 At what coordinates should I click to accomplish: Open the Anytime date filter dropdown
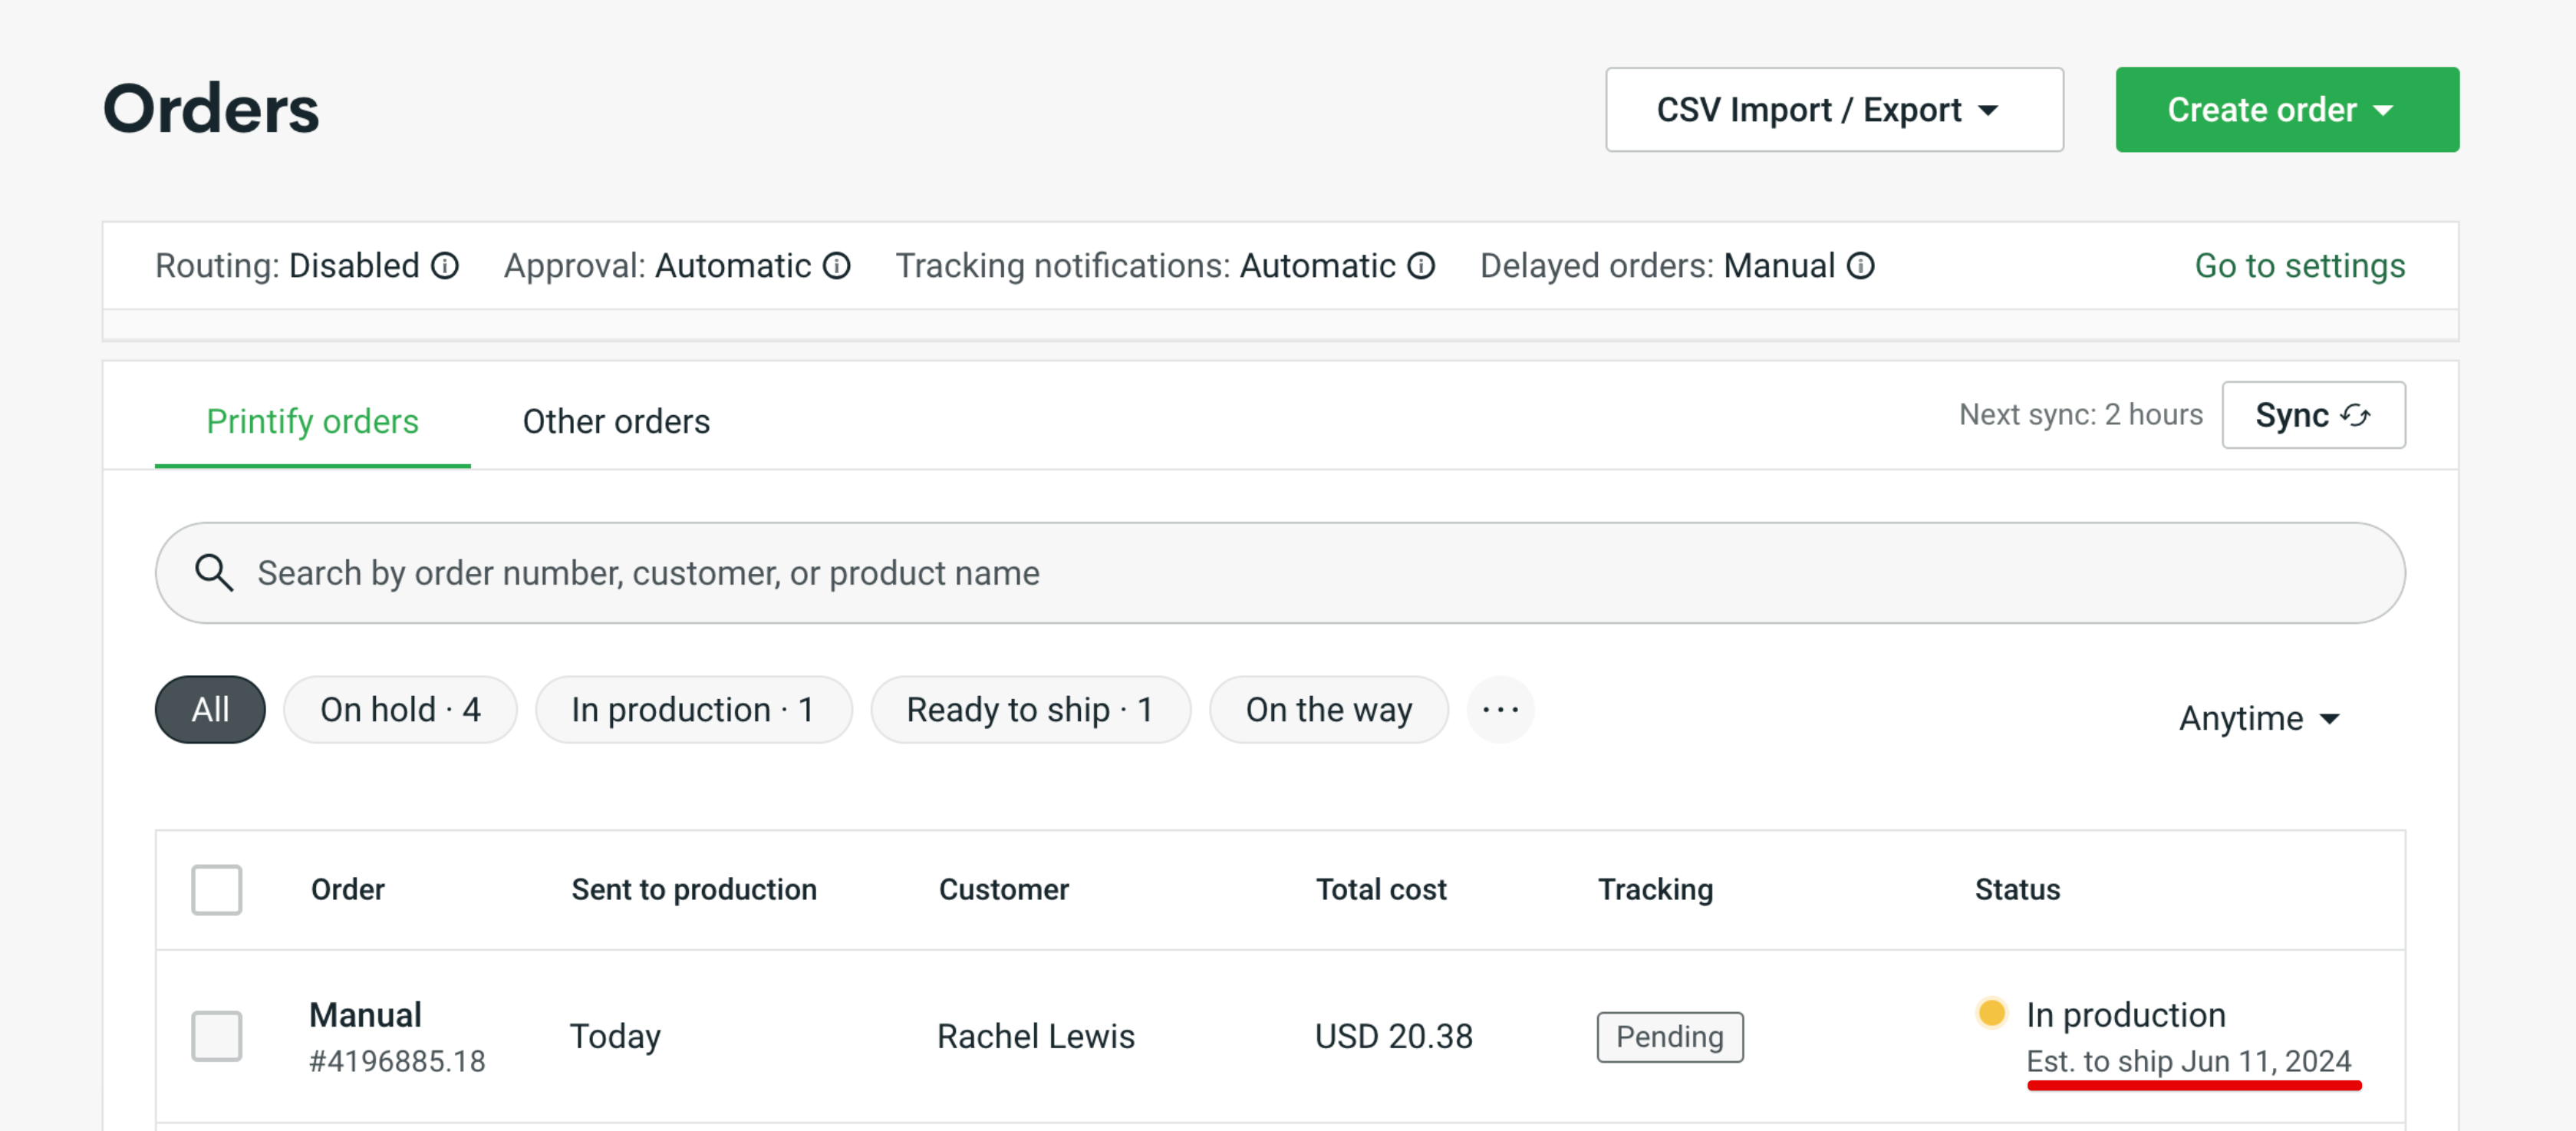coord(2257,717)
